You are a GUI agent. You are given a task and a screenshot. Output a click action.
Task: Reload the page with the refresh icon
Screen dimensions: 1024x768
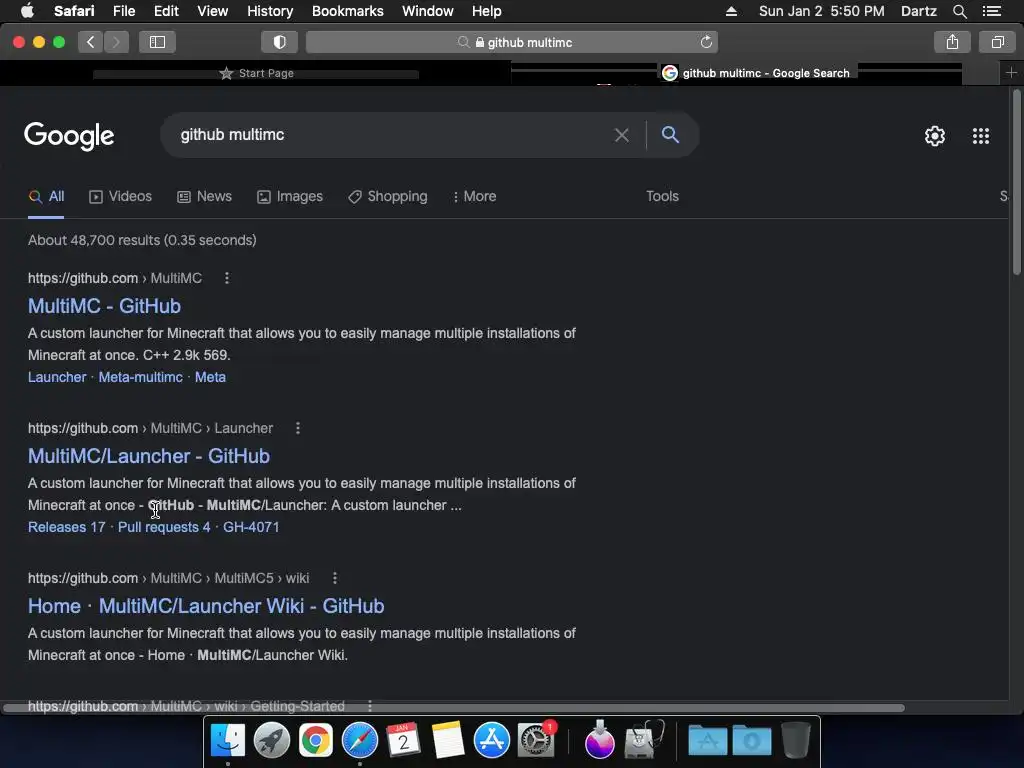pos(706,42)
